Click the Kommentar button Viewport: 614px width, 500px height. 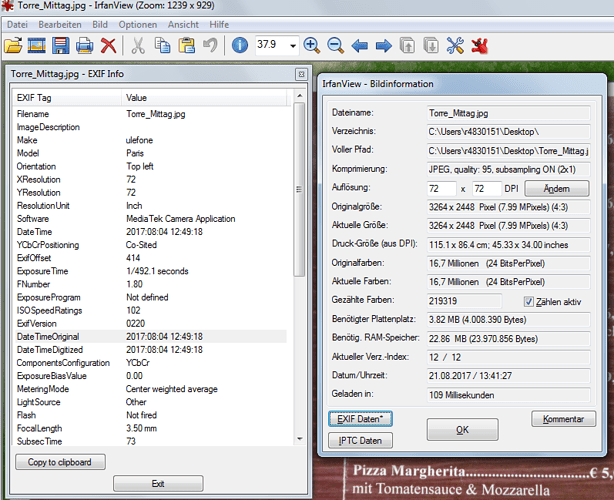(563, 419)
